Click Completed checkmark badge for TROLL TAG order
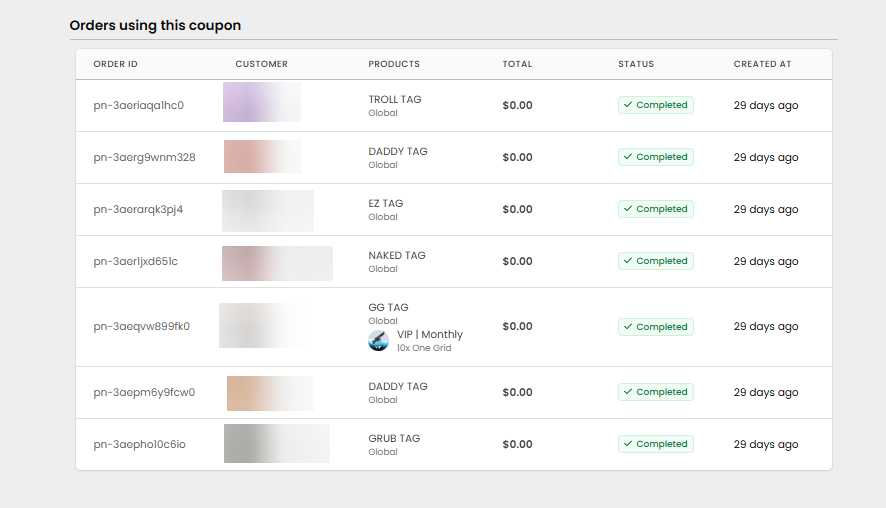886x508 pixels. 655,105
